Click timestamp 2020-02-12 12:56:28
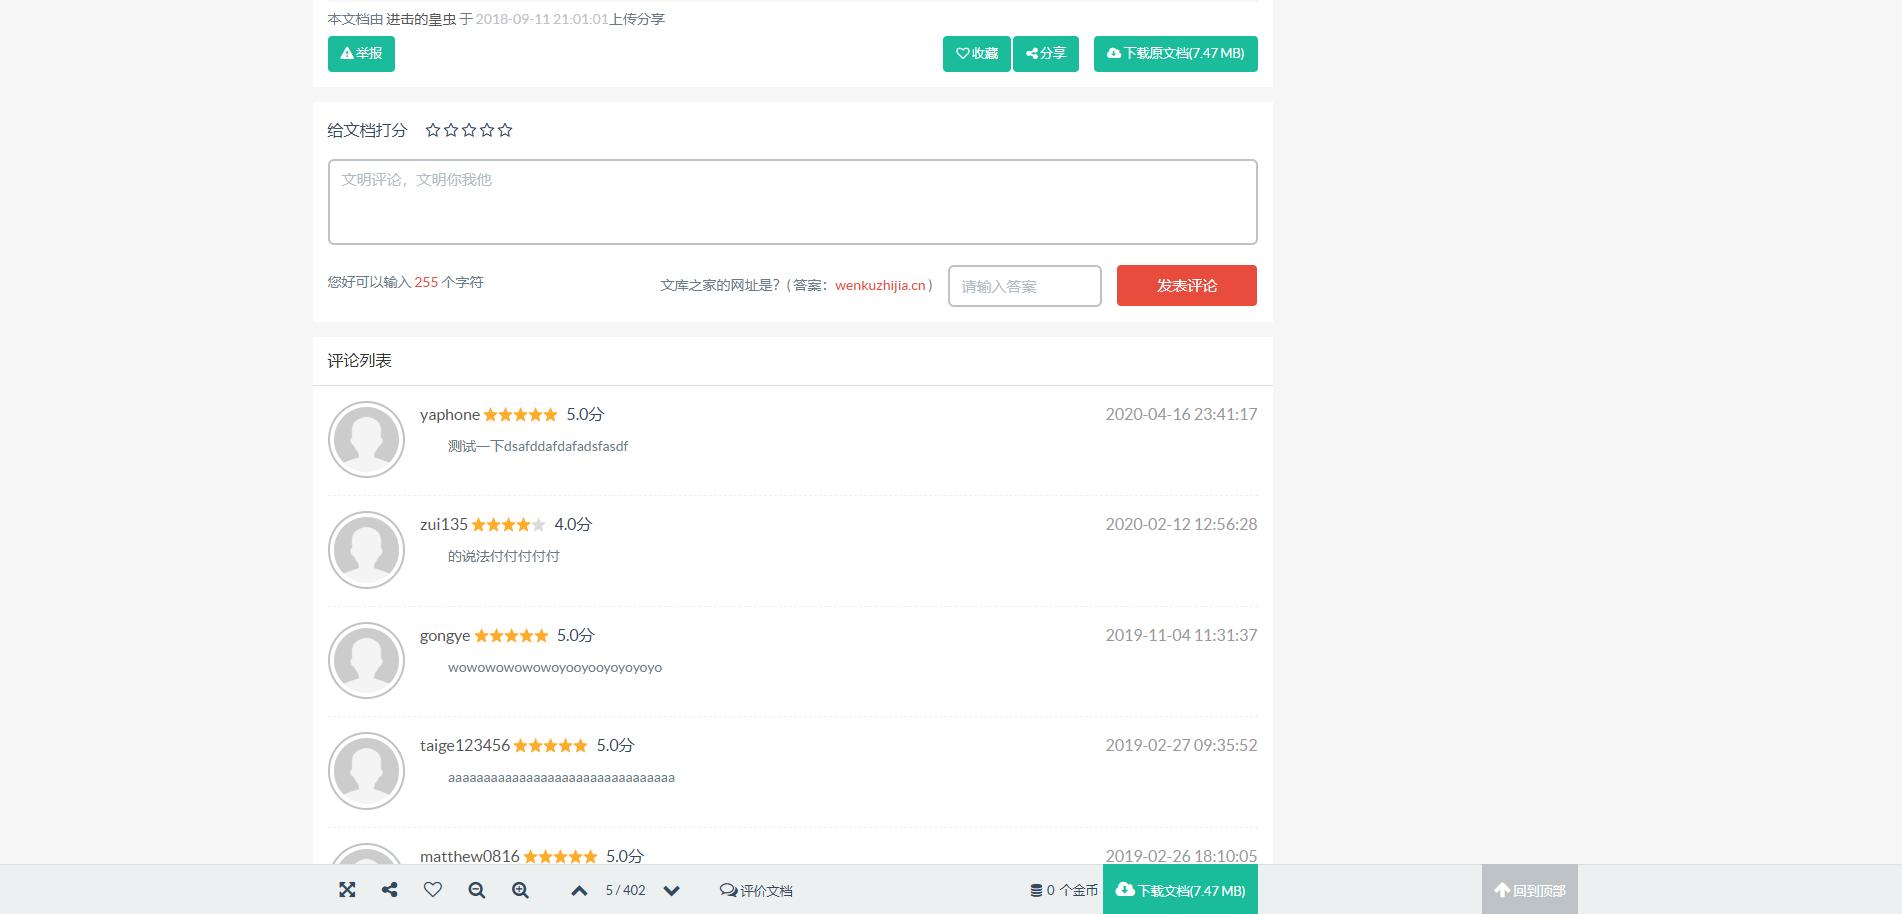The height and width of the screenshot is (914, 1902). click(x=1181, y=524)
